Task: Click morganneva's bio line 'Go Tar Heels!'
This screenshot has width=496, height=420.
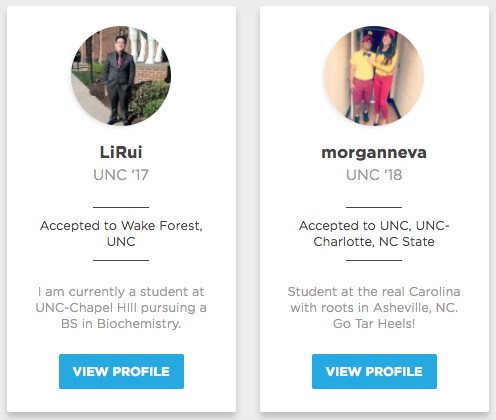Action: pos(374,324)
